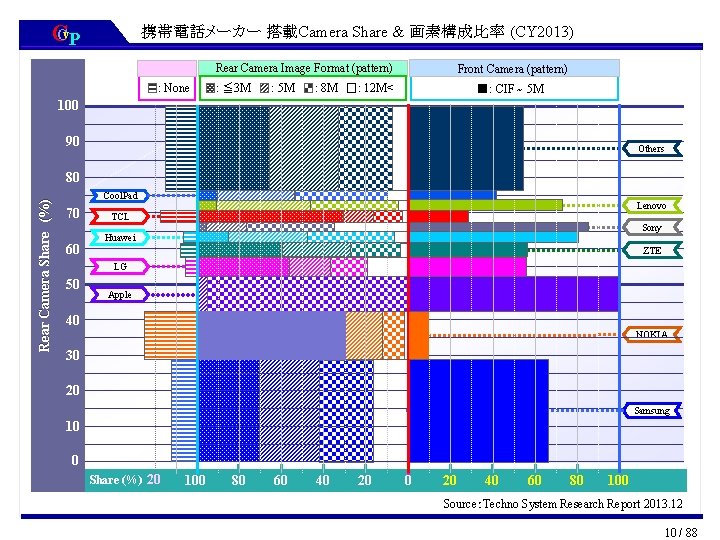Screen dimensions: 720x540
Task: Click the Samsung blue front camera bar
Action: click(478, 411)
